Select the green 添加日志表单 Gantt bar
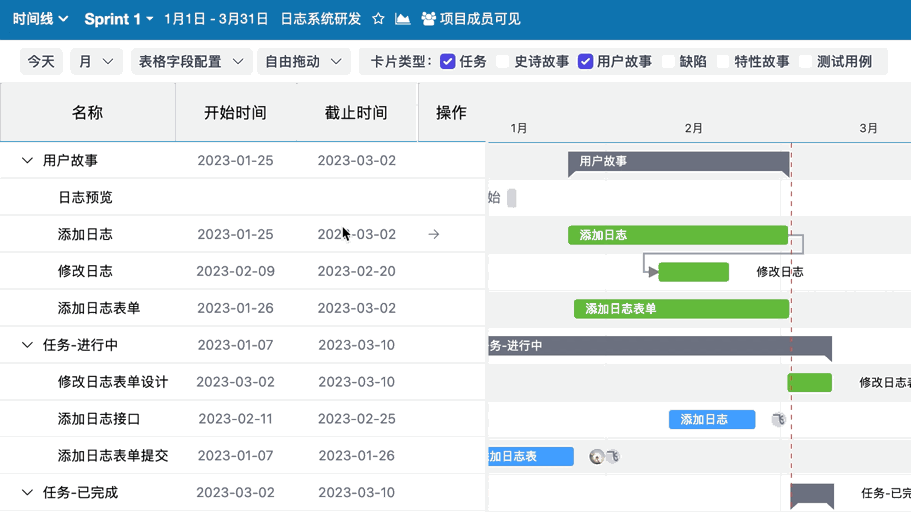Viewport: 911px width, 512px height. 682,309
